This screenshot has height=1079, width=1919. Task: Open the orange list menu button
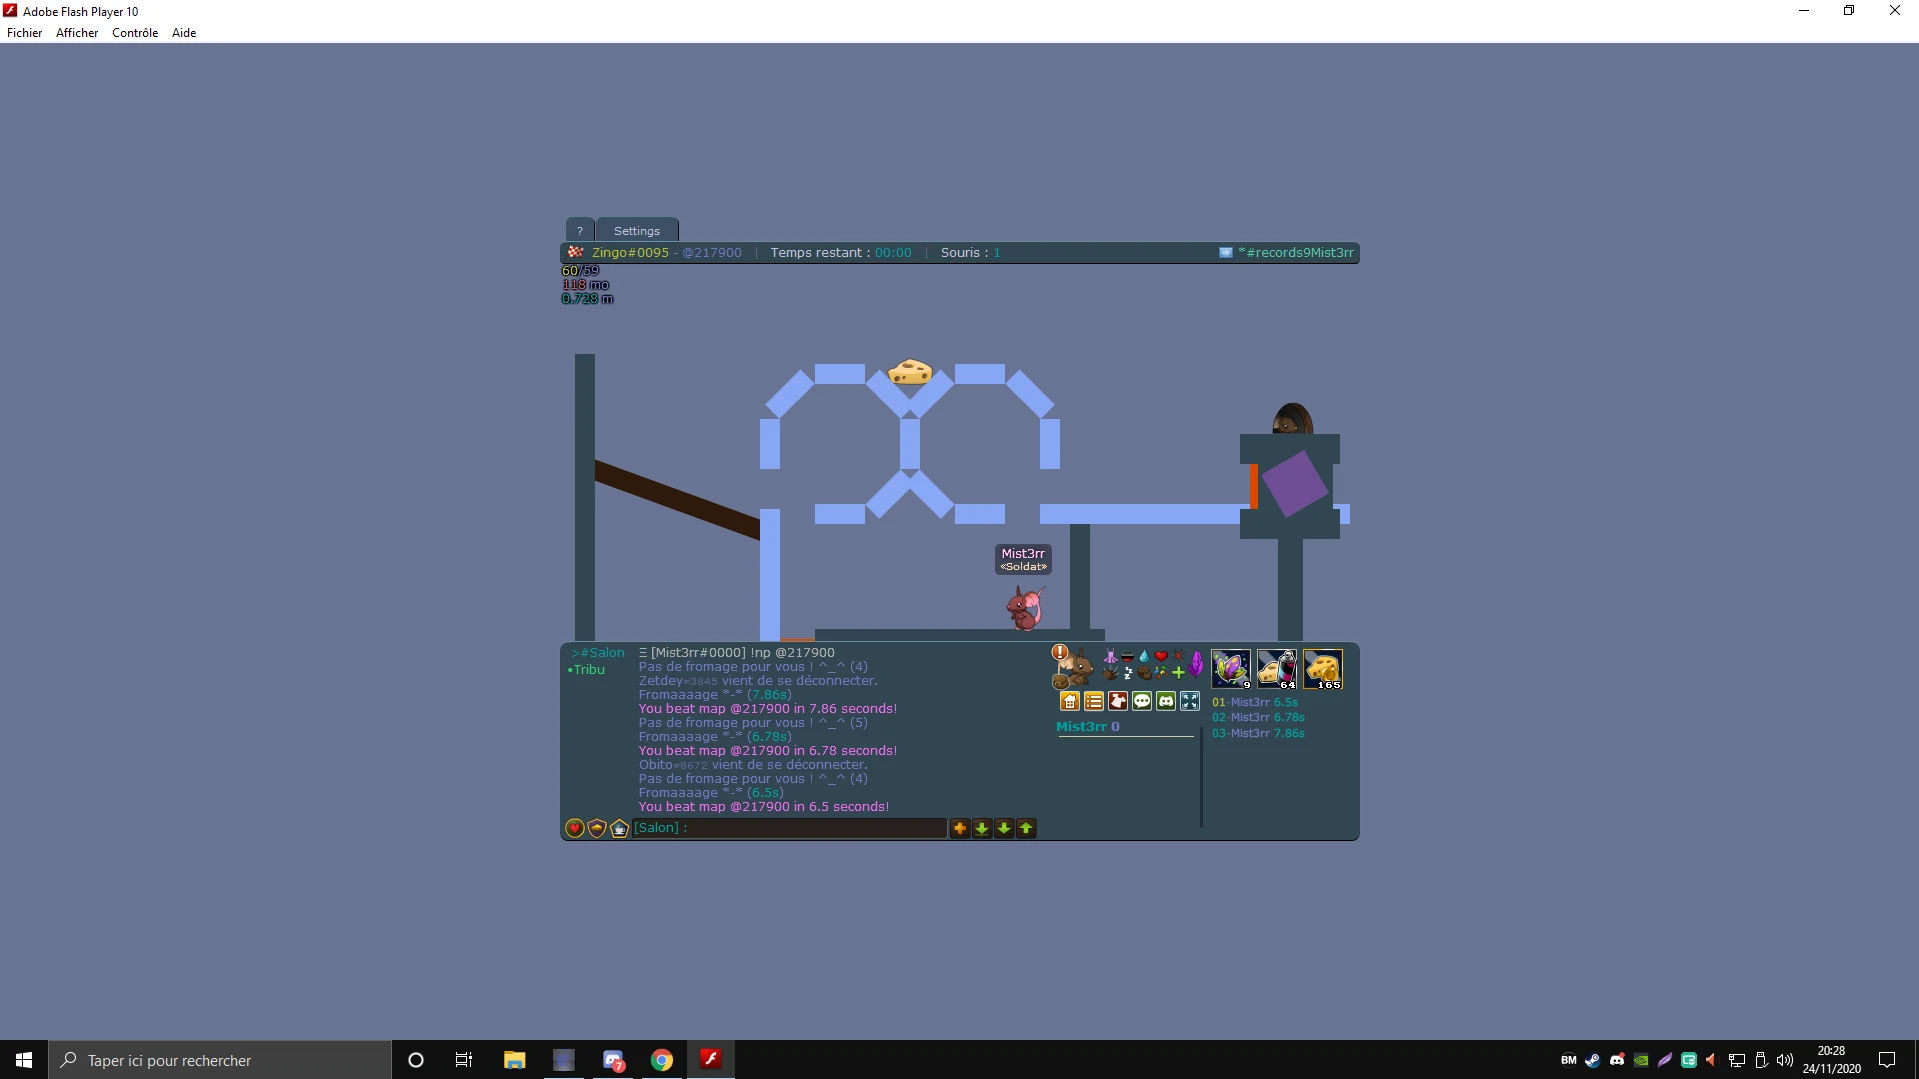coord(1094,702)
